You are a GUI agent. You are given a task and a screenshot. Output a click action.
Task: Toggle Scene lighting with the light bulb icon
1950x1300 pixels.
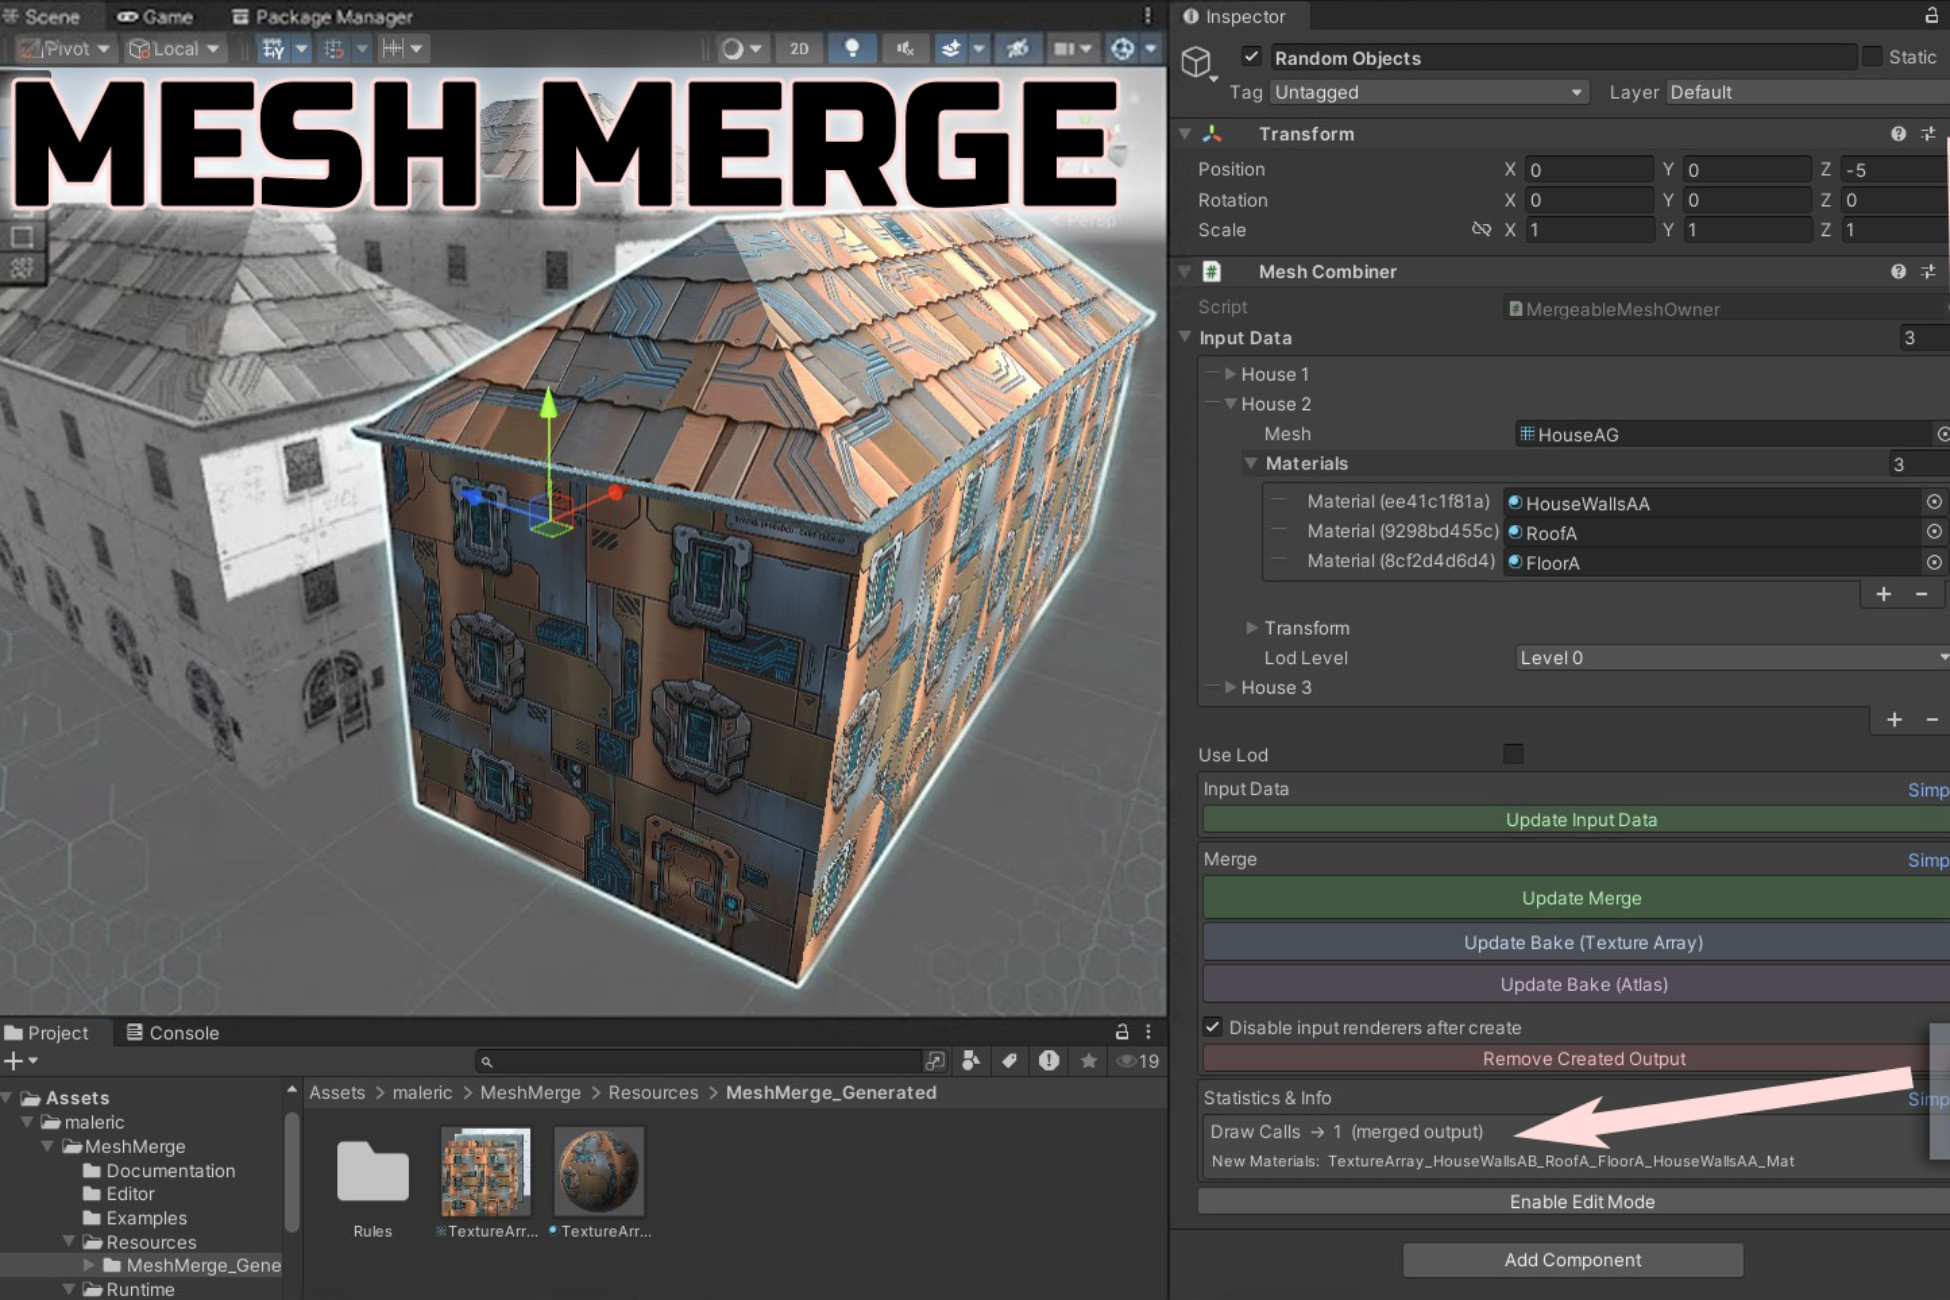tap(851, 48)
